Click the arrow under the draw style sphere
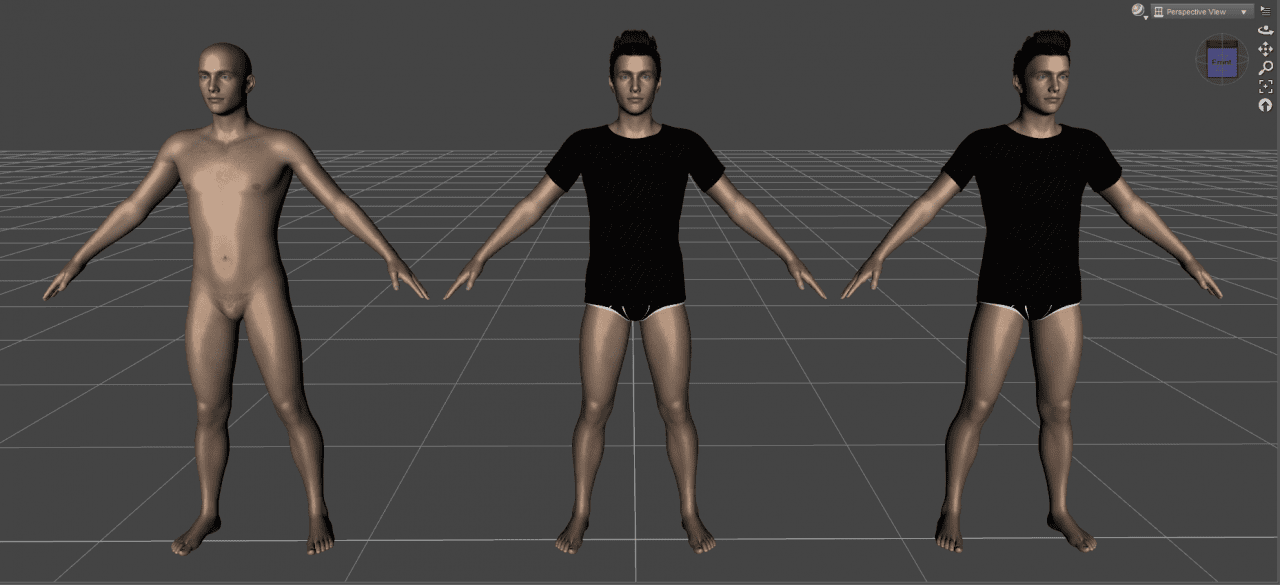 pos(1145,18)
